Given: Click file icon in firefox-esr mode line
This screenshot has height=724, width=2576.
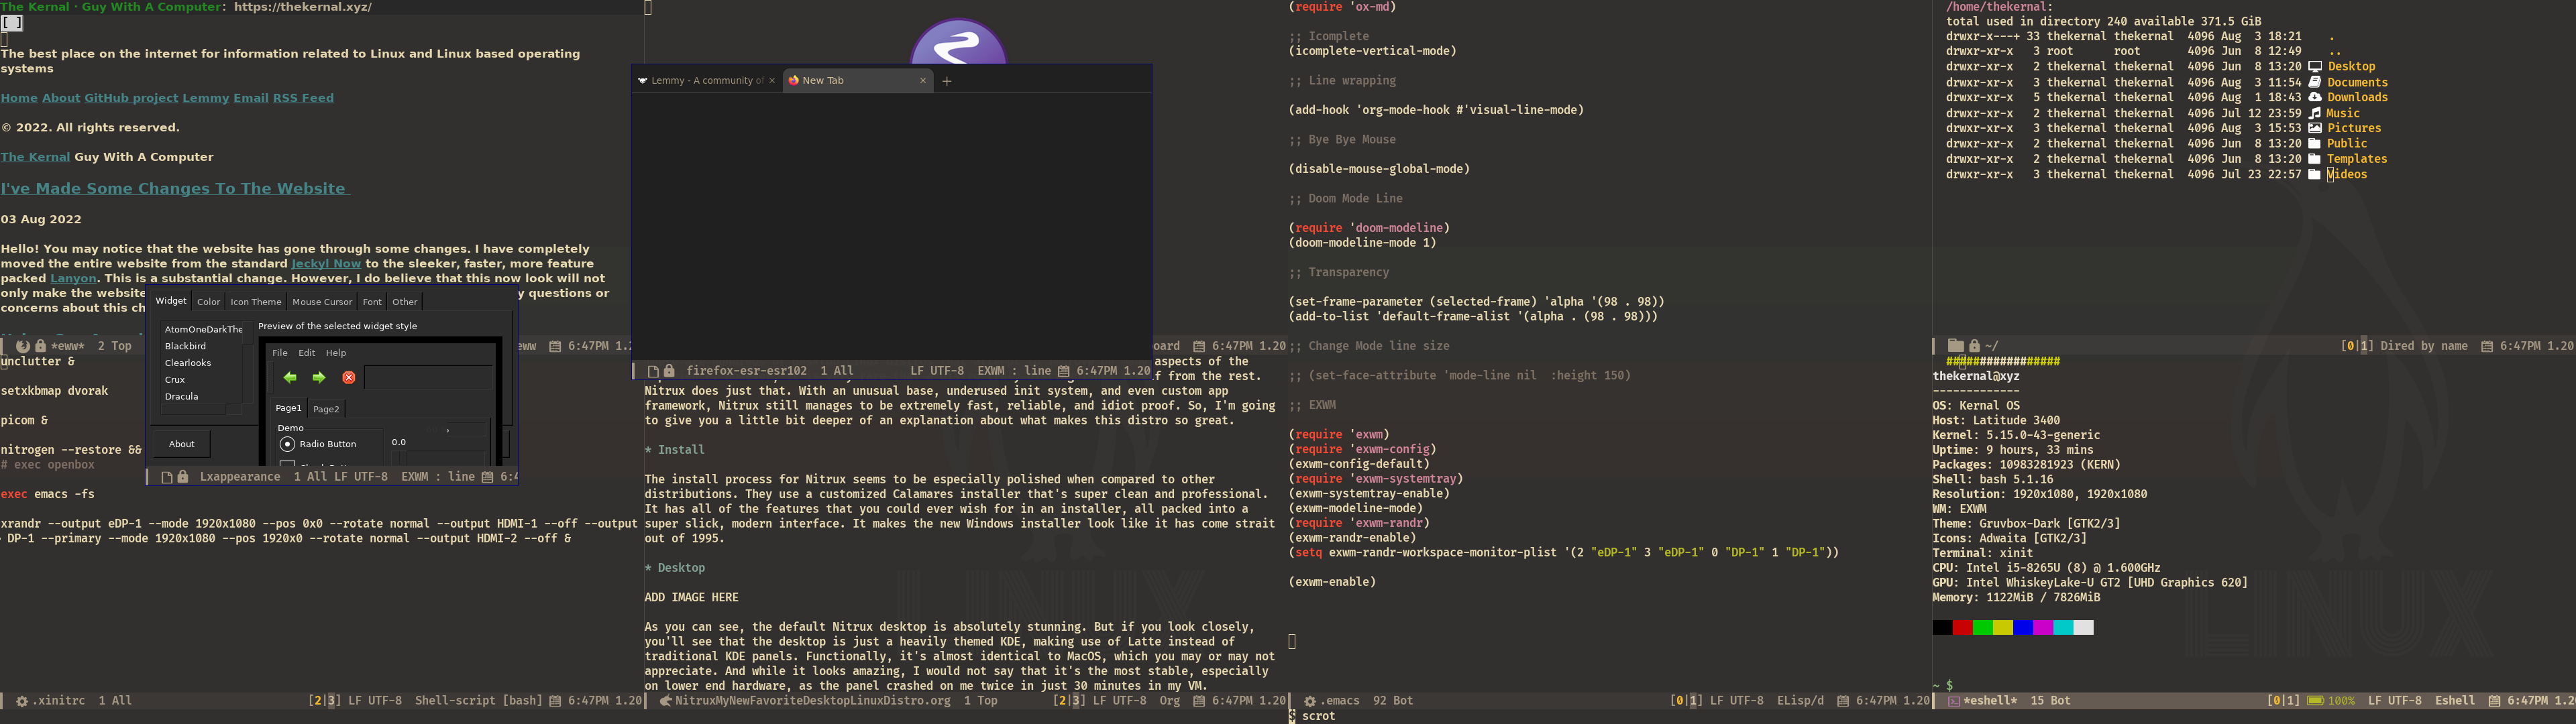Looking at the screenshot, I should (652, 371).
